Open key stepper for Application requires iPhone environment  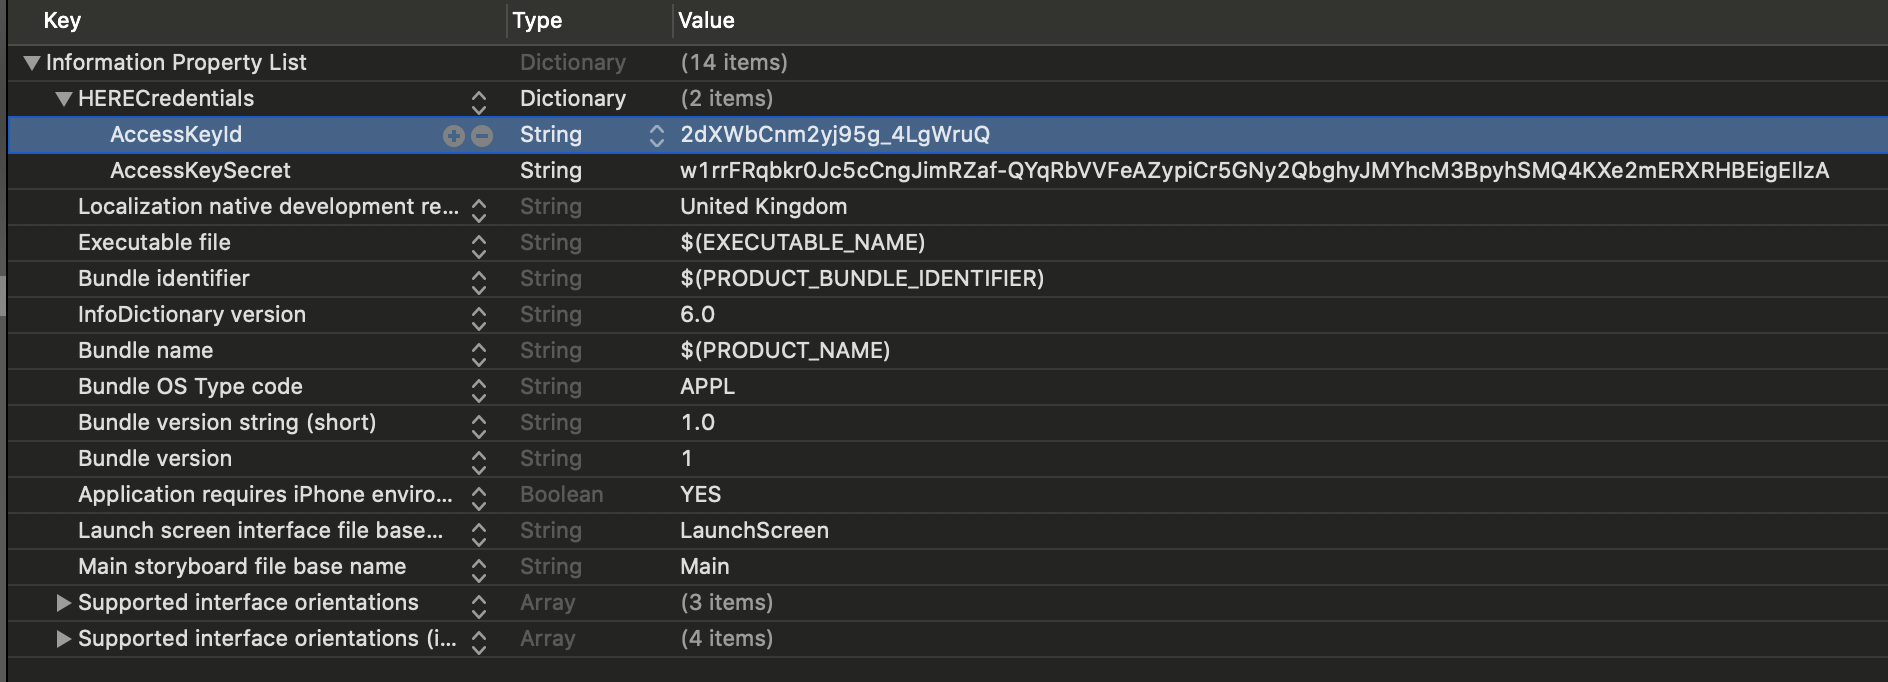coord(479,497)
